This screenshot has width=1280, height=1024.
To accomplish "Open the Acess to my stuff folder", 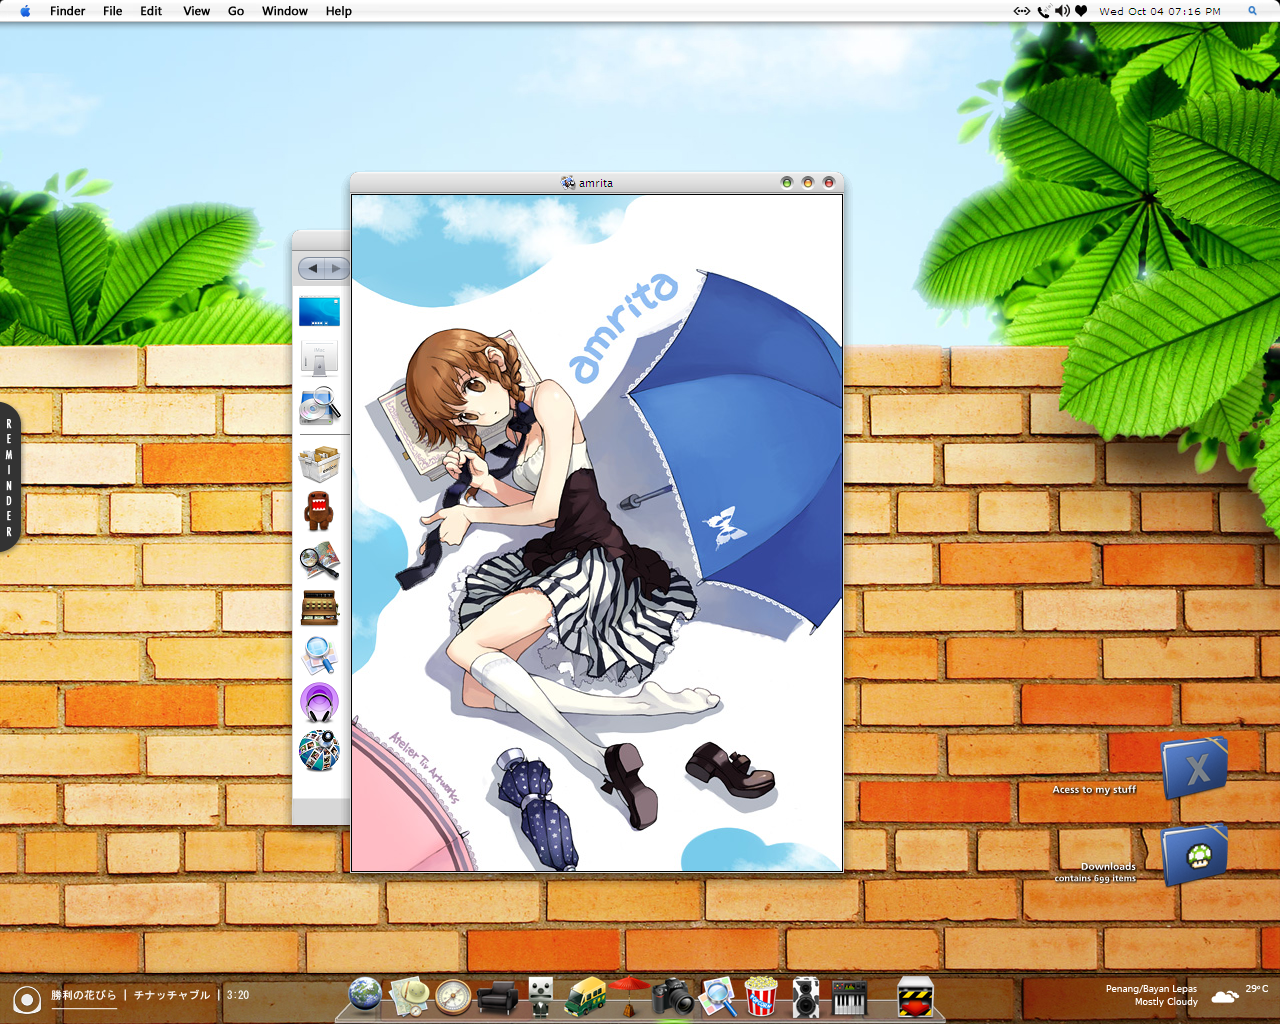I will [1194, 768].
